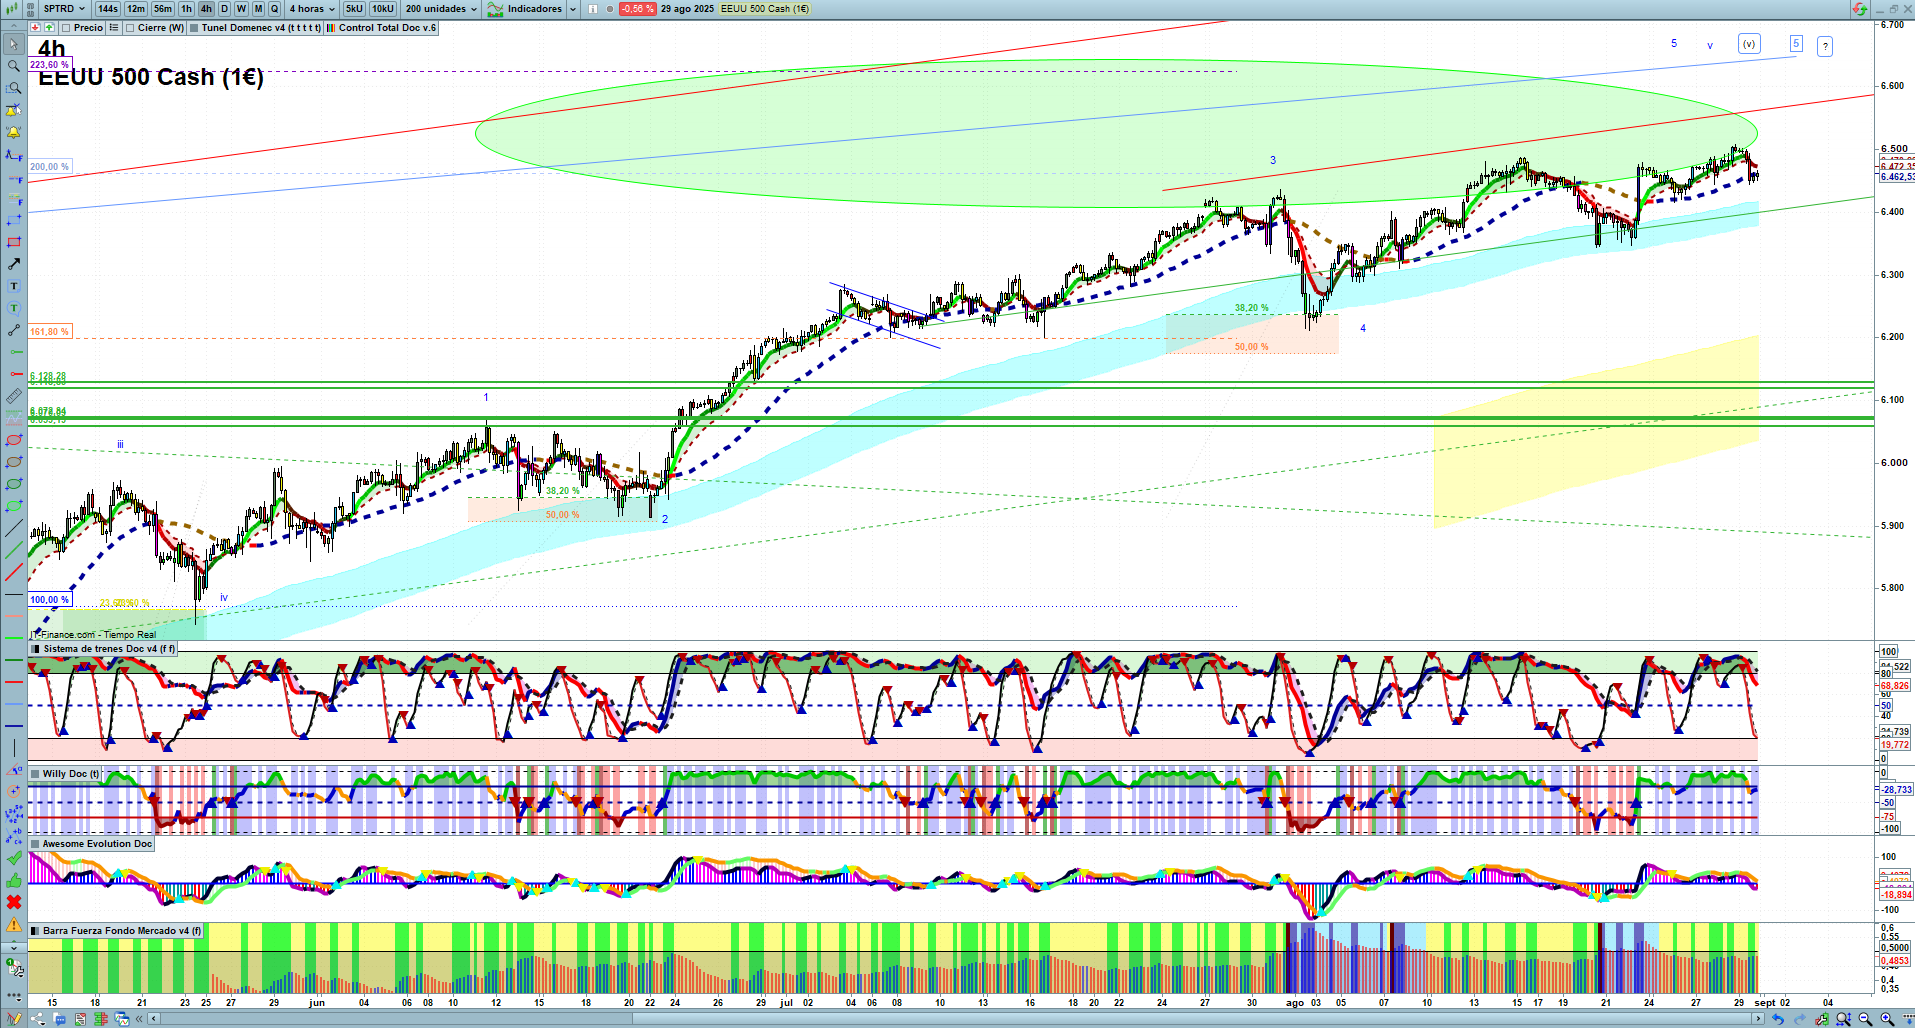Viewport: 1915px width, 1028px height.
Task: Select the green diagonal line tool
Action: click(x=14, y=550)
